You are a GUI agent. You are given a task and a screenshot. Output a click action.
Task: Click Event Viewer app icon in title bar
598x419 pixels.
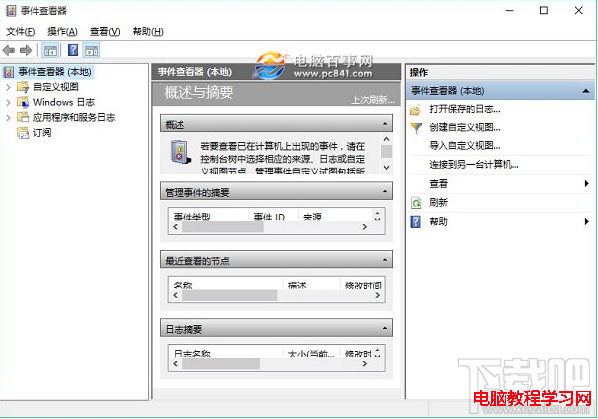[11, 11]
